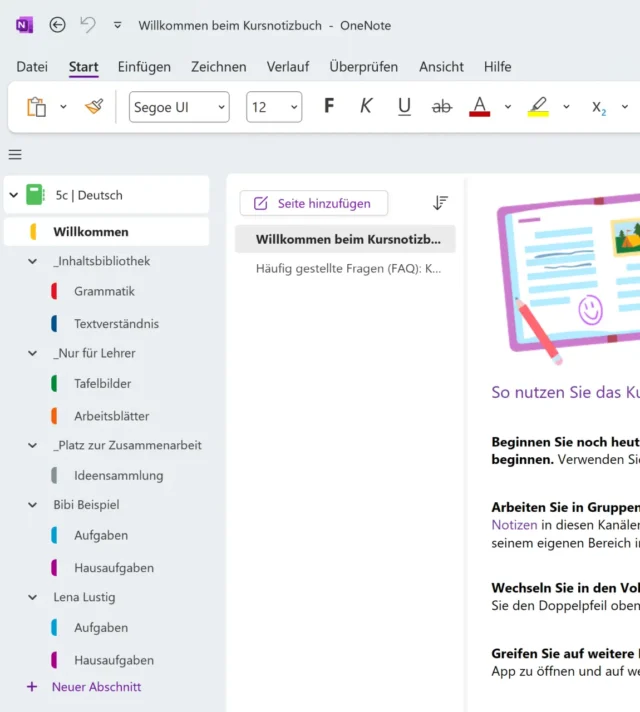Click the Undo arrow in title bar
This screenshot has width=640, height=712.
coord(88,25)
